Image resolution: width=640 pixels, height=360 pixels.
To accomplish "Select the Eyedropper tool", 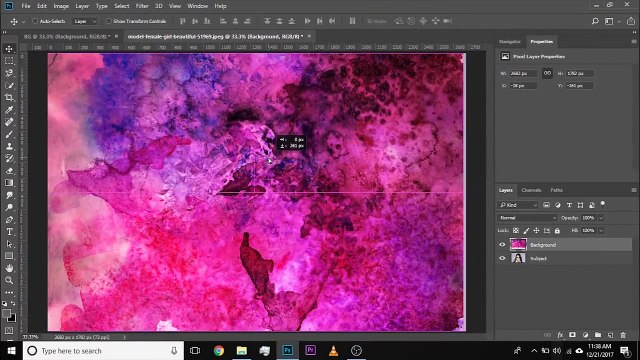I will point(9,110).
